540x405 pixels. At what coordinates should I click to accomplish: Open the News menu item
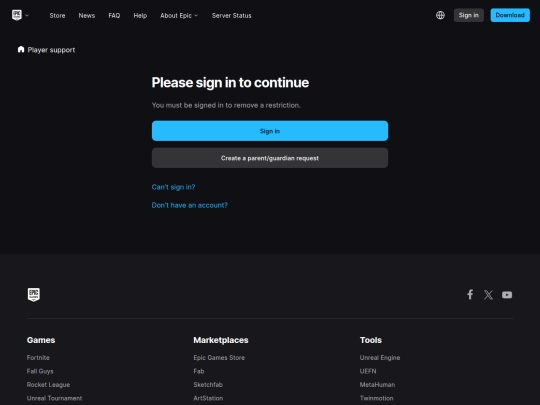coord(87,15)
